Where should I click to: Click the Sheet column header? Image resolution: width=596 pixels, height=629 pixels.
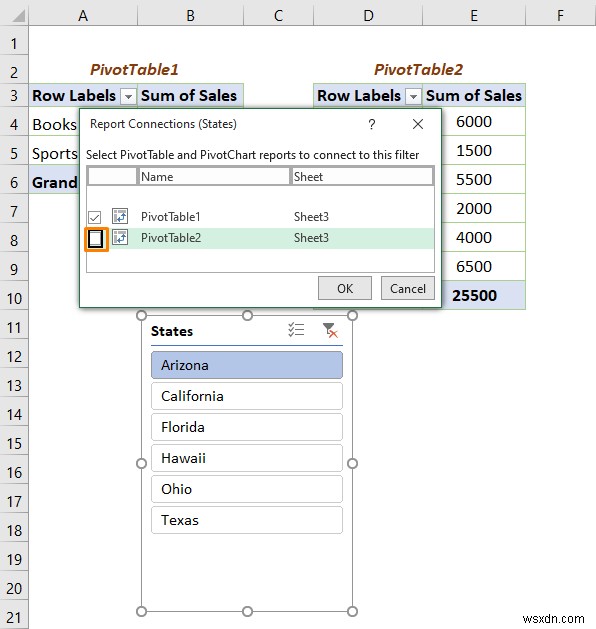point(362,177)
